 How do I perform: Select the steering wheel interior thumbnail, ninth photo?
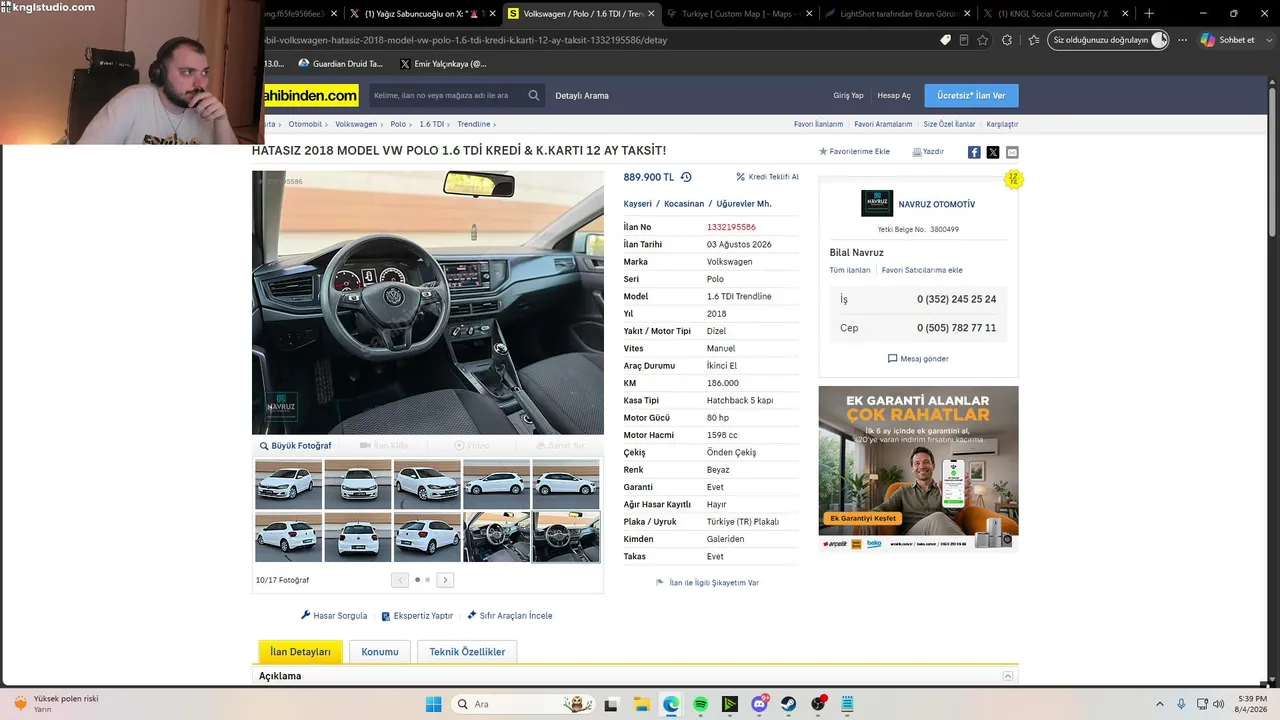(x=496, y=537)
